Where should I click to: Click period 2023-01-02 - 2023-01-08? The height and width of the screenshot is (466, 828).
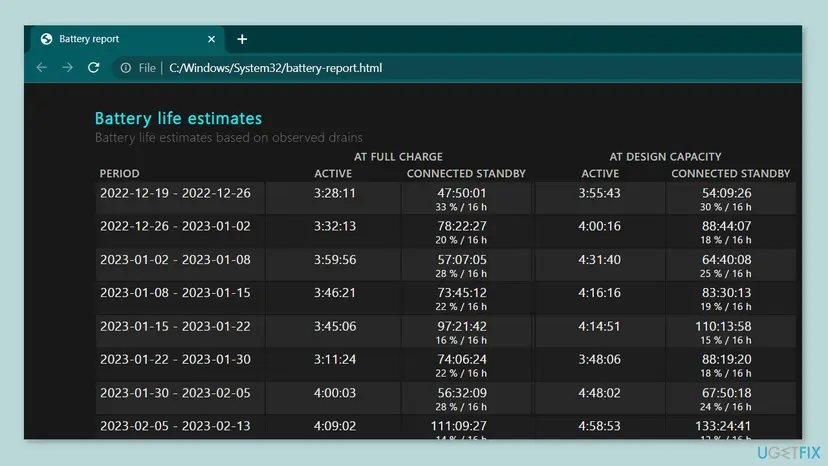(x=175, y=259)
